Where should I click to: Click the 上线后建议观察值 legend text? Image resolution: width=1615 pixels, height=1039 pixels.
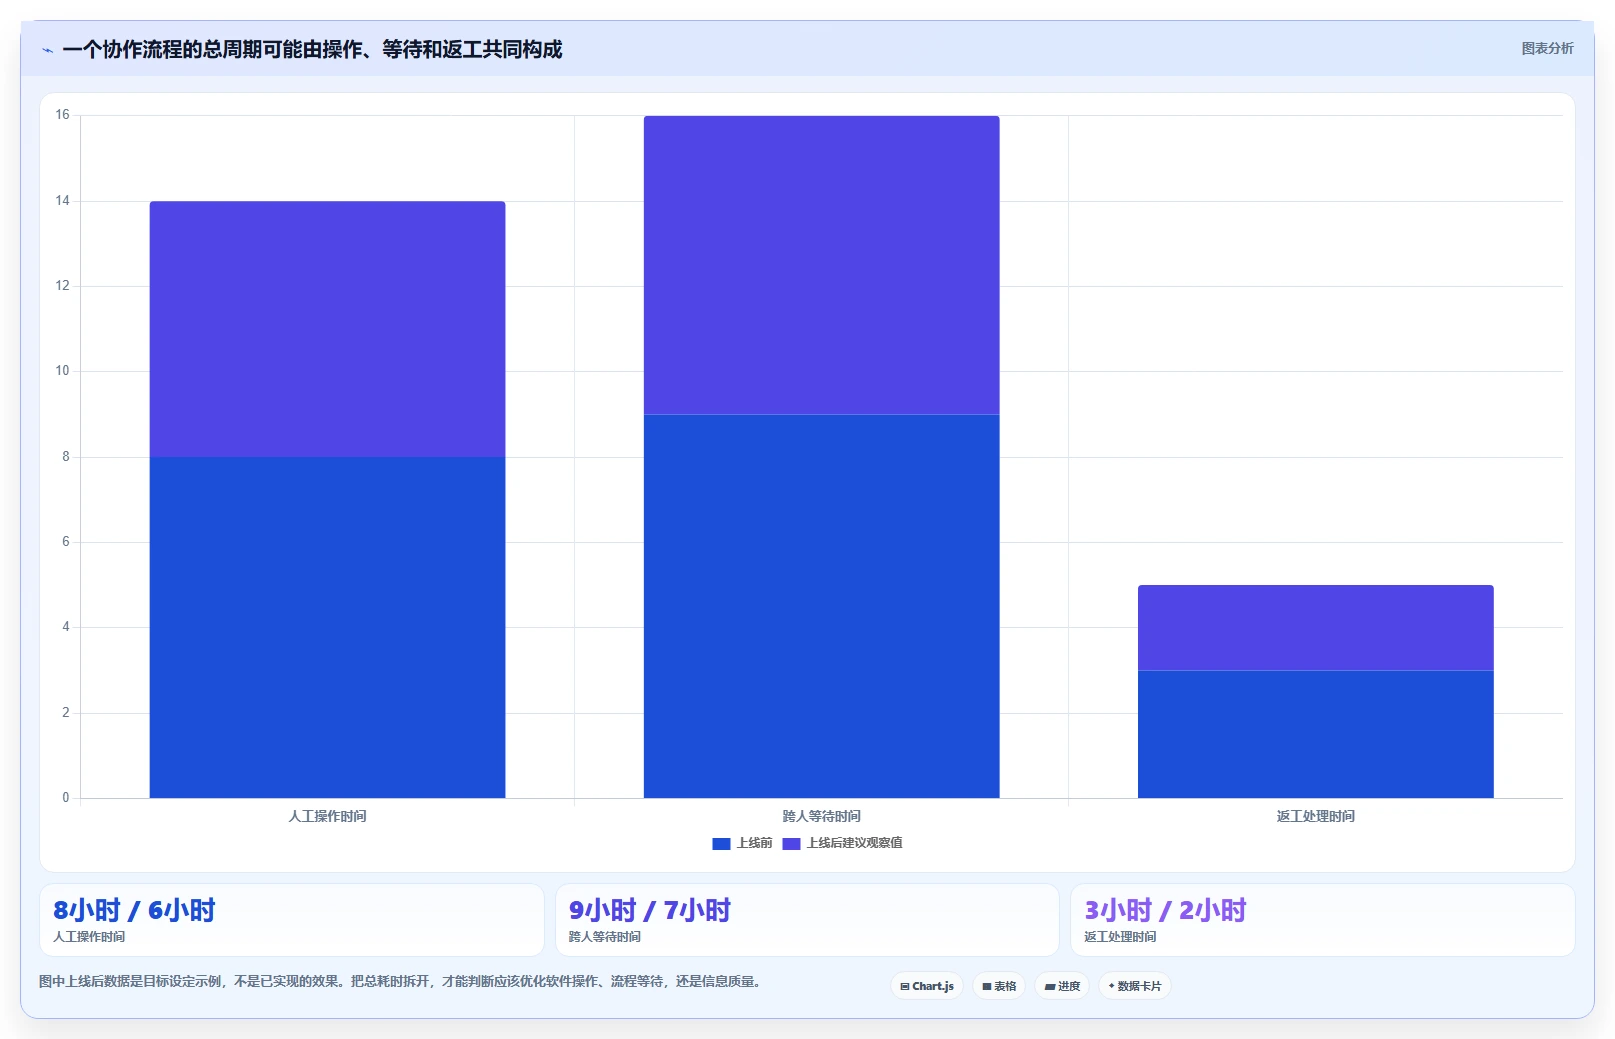854,843
